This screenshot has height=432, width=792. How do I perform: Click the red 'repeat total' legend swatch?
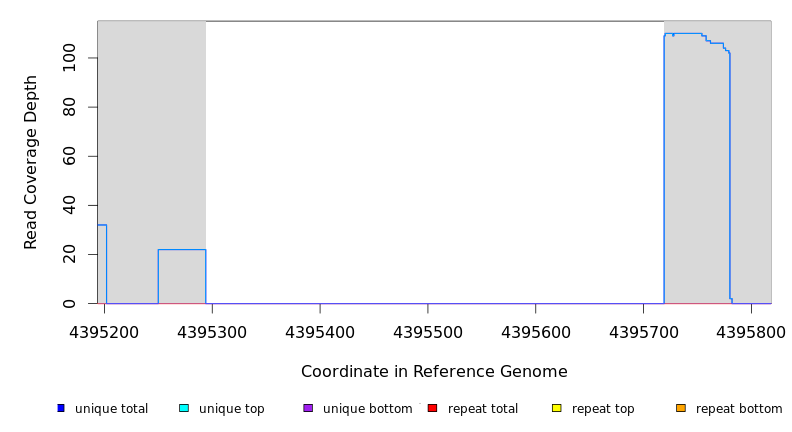(432, 408)
